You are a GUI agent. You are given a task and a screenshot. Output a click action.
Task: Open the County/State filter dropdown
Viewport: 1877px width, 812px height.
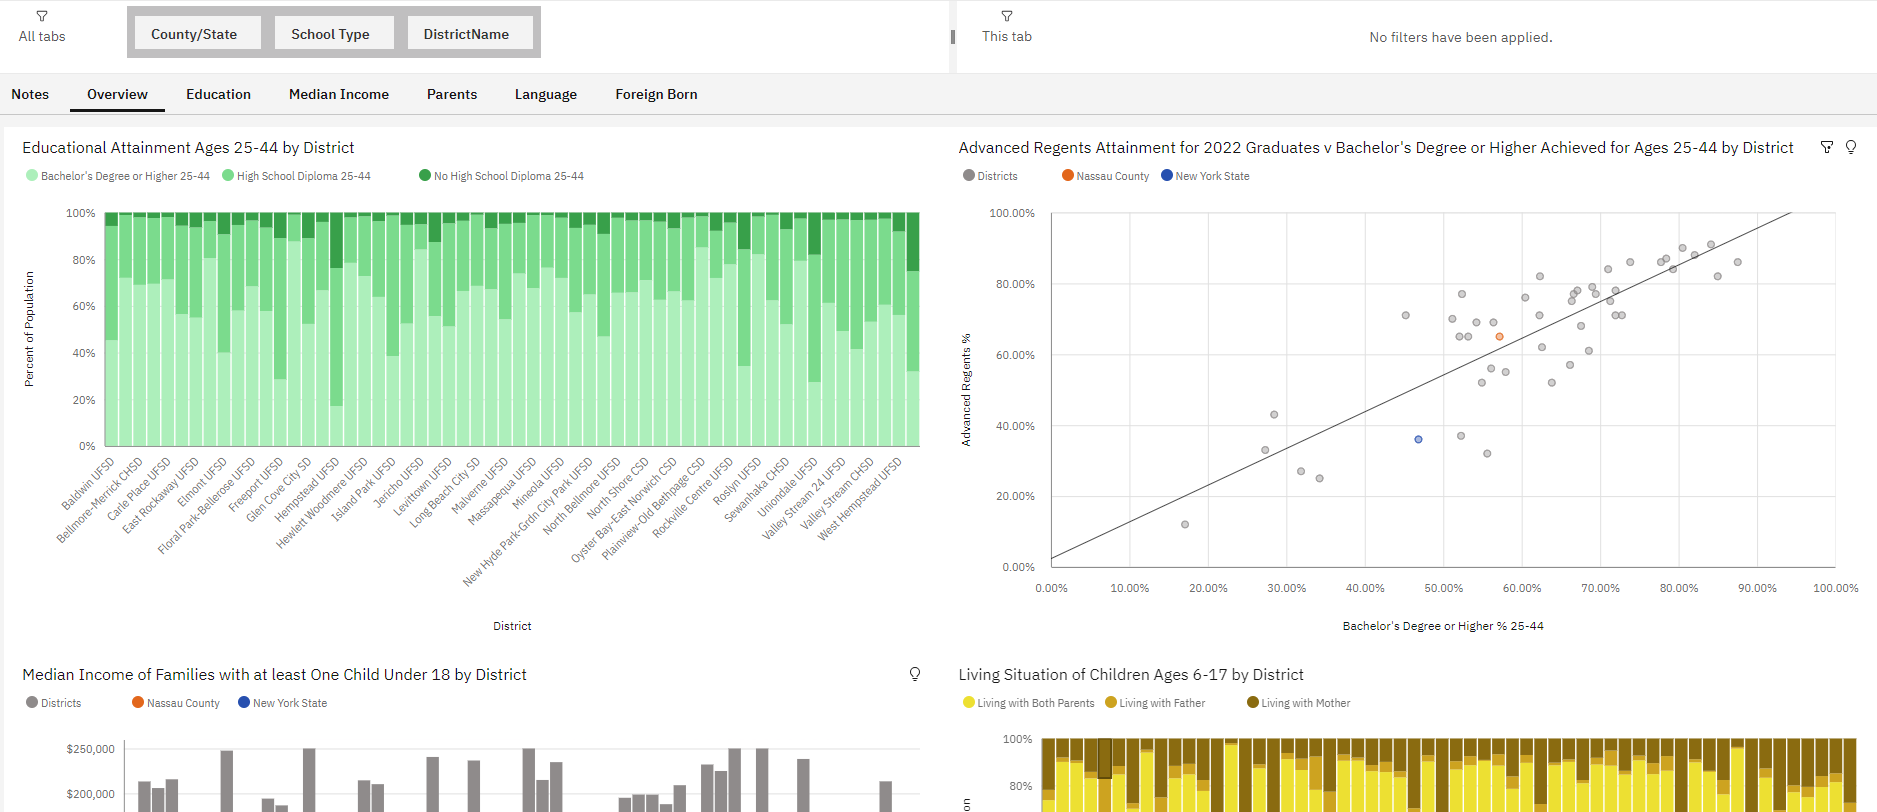pos(194,34)
